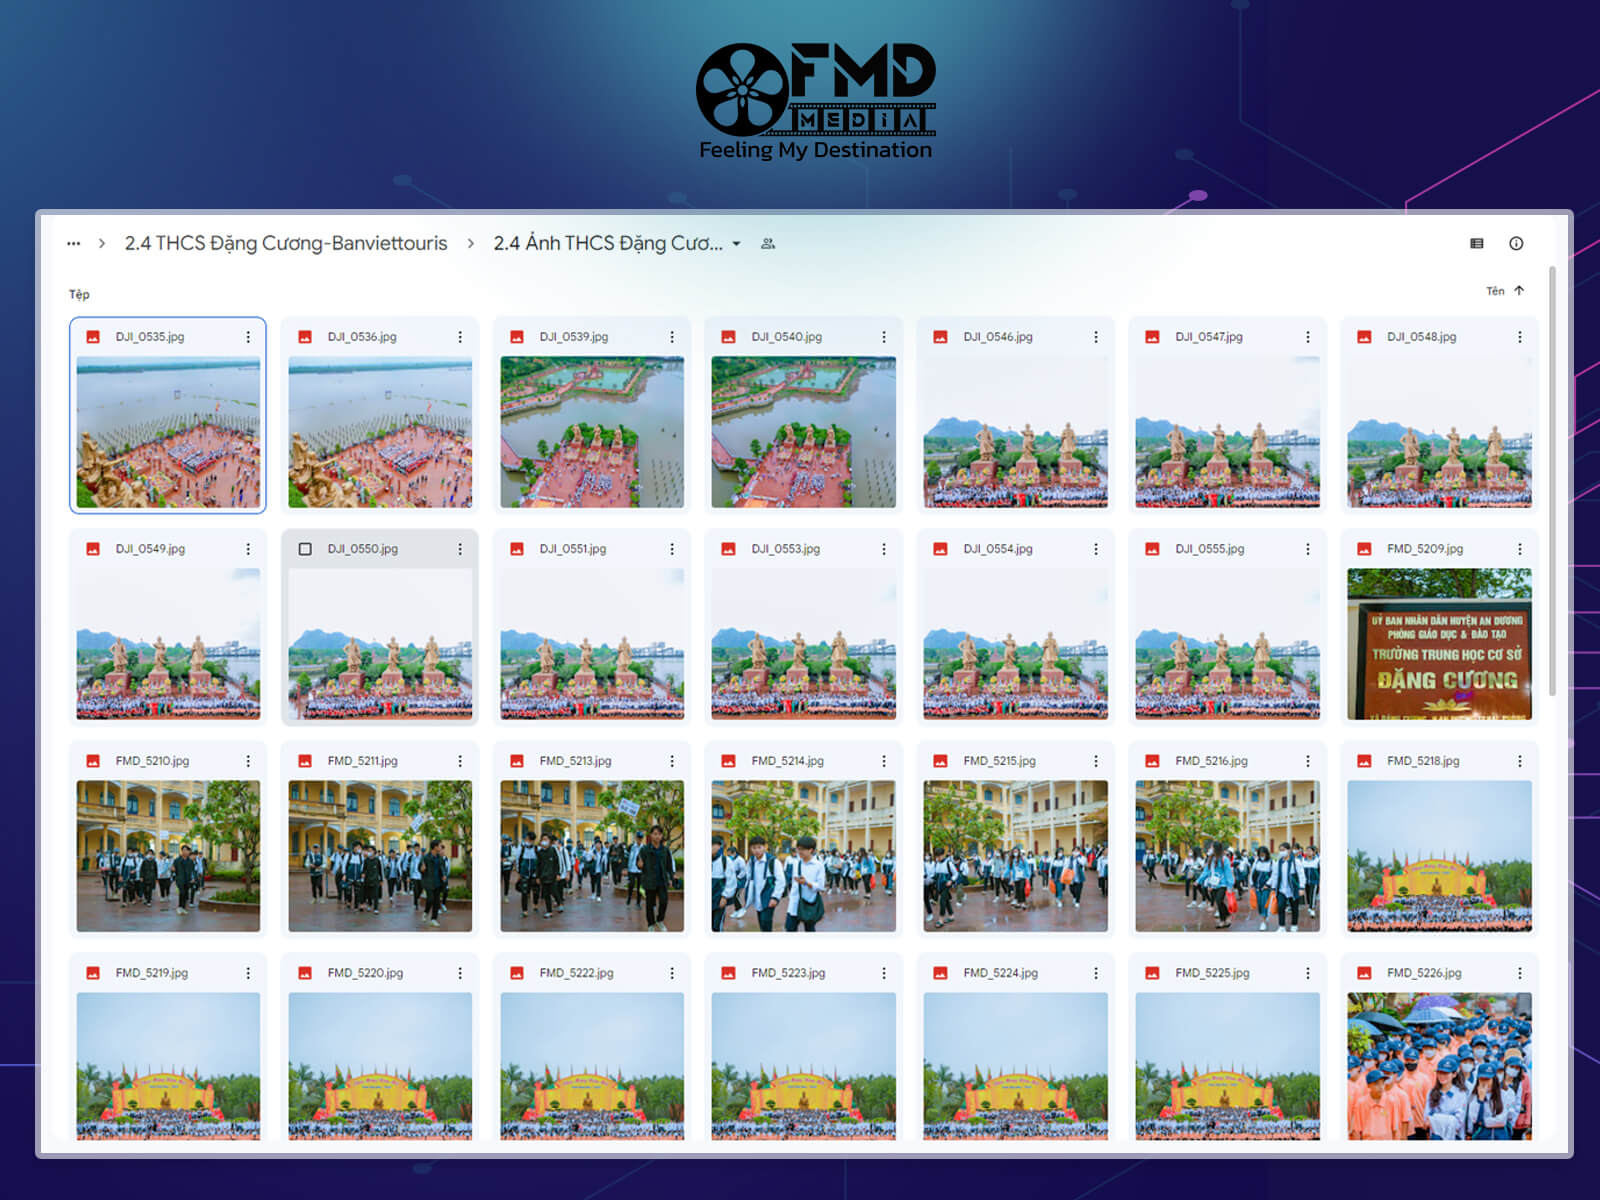Open the three-dot options for DJI_0535.jpg
Screen dimensions: 1600x1200
249,337
